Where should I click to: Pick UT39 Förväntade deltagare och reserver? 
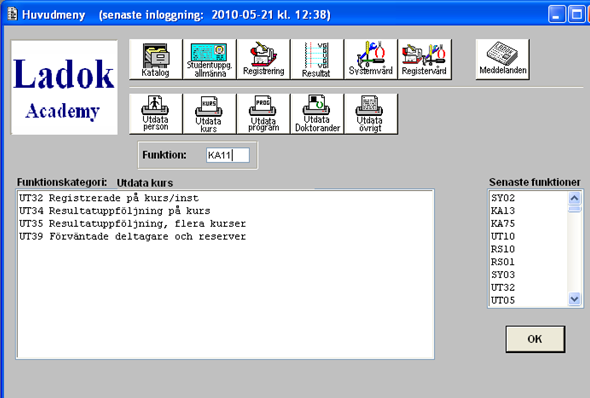pyautogui.click(x=132, y=236)
